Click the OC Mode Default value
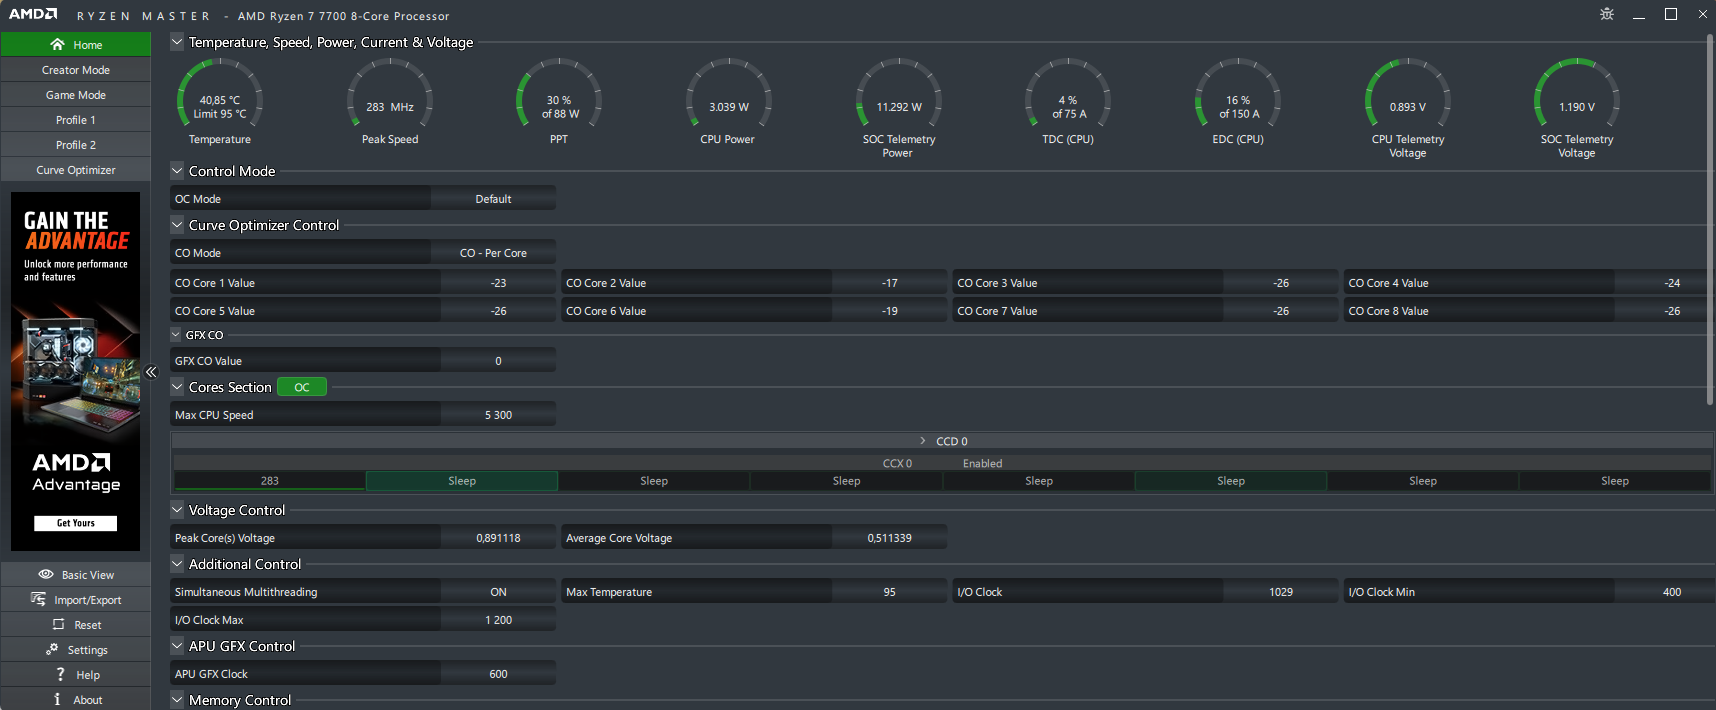1716x710 pixels. (493, 199)
